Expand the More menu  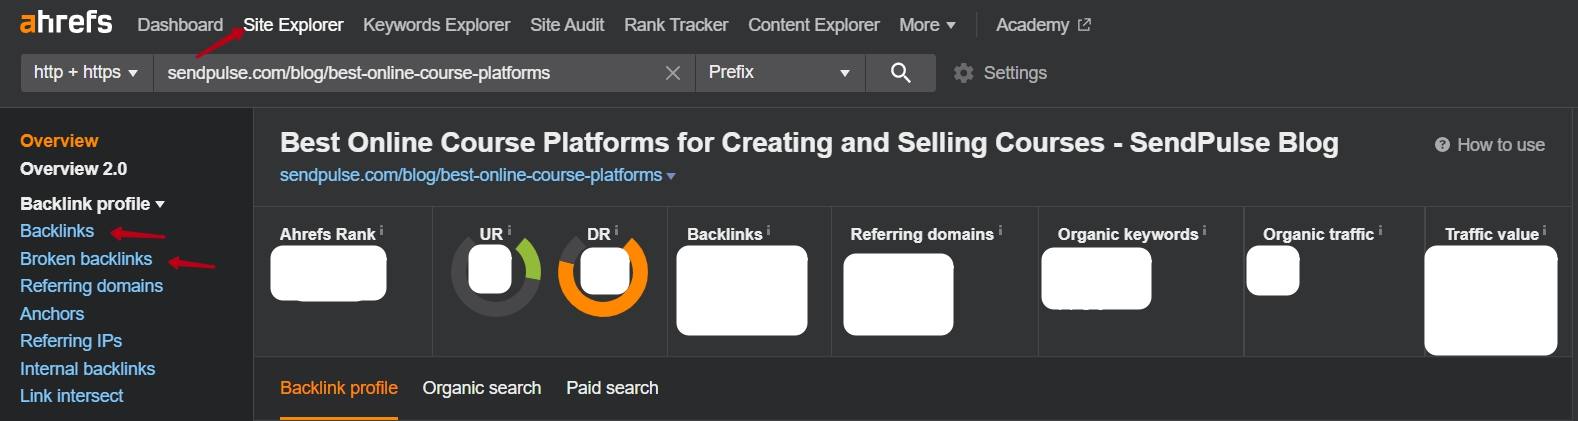pyautogui.click(x=927, y=25)
